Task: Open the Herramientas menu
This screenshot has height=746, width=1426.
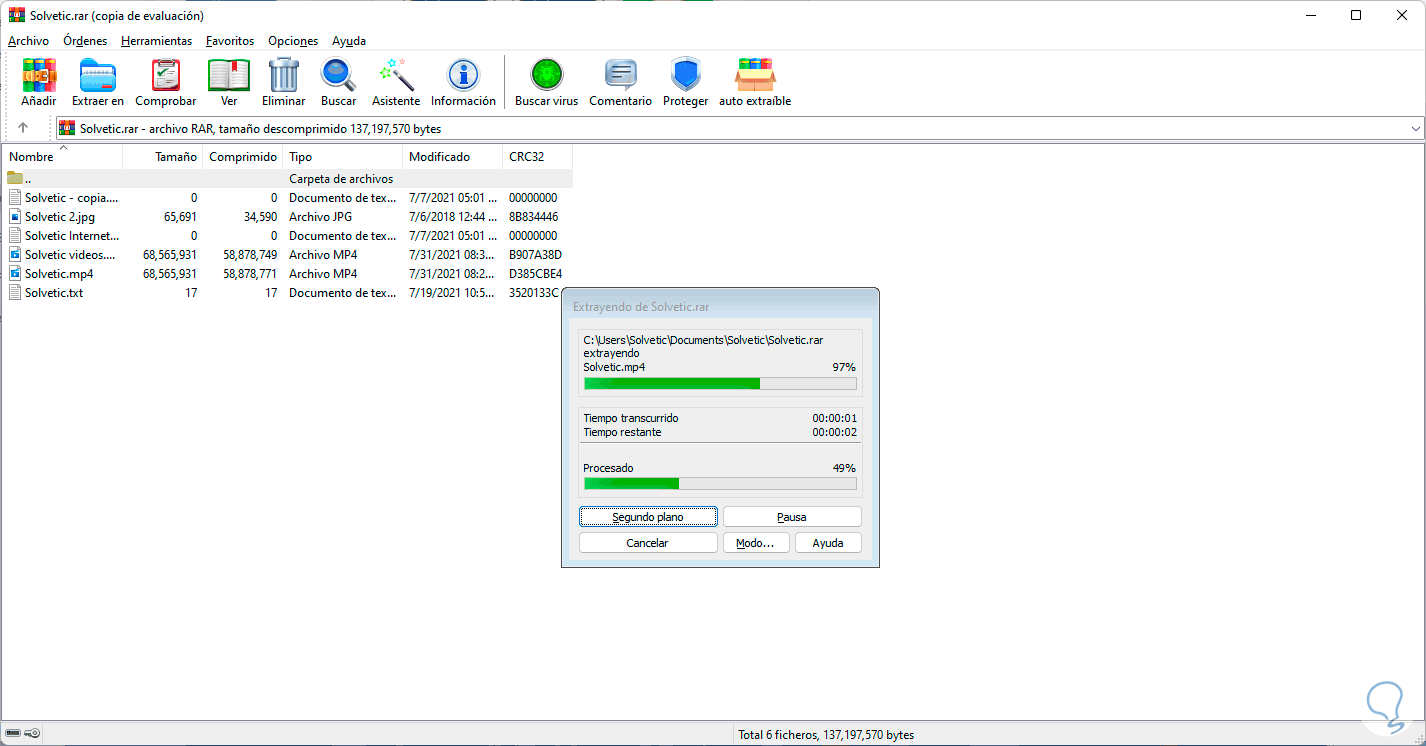Action: (x=157, y=41)
